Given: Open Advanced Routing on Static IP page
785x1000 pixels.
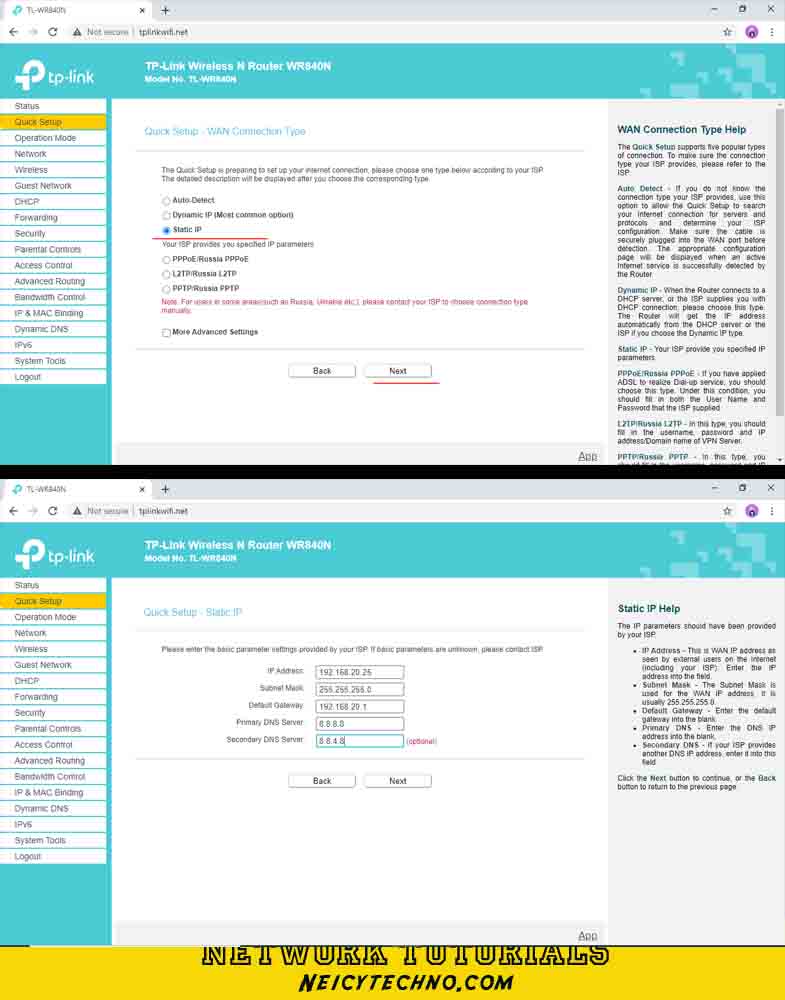Looking at the screenshot, I should coord(53,760).
